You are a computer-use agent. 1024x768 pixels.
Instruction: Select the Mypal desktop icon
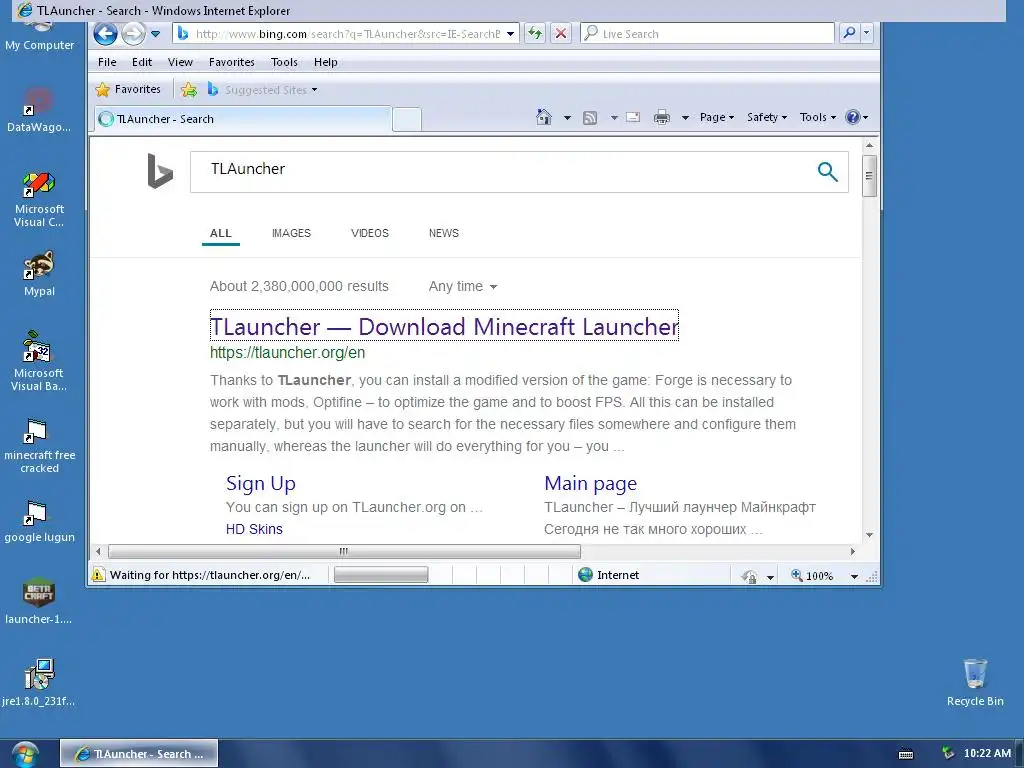point(39,274)
